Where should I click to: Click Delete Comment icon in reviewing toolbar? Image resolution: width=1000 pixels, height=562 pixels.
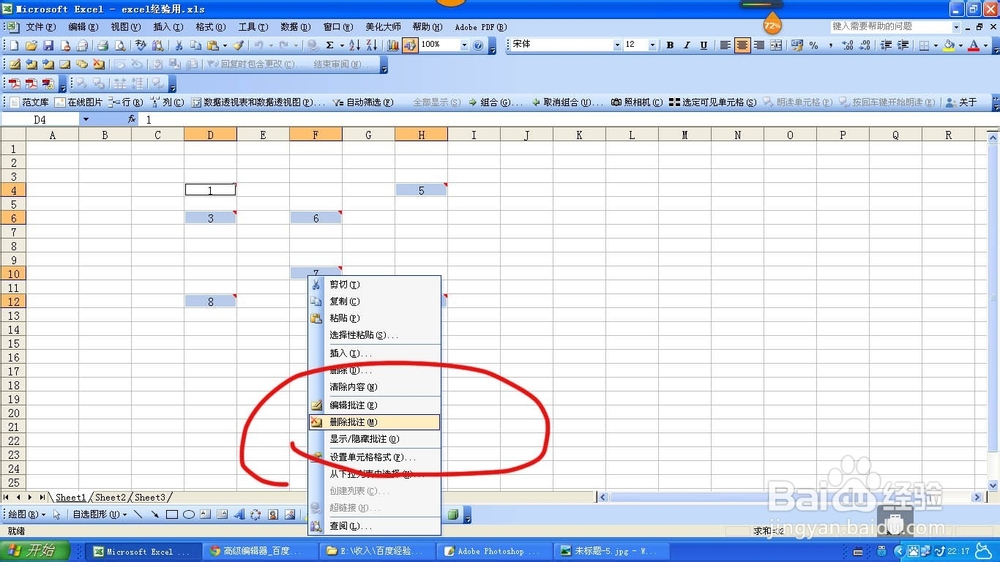pos(98,64)
